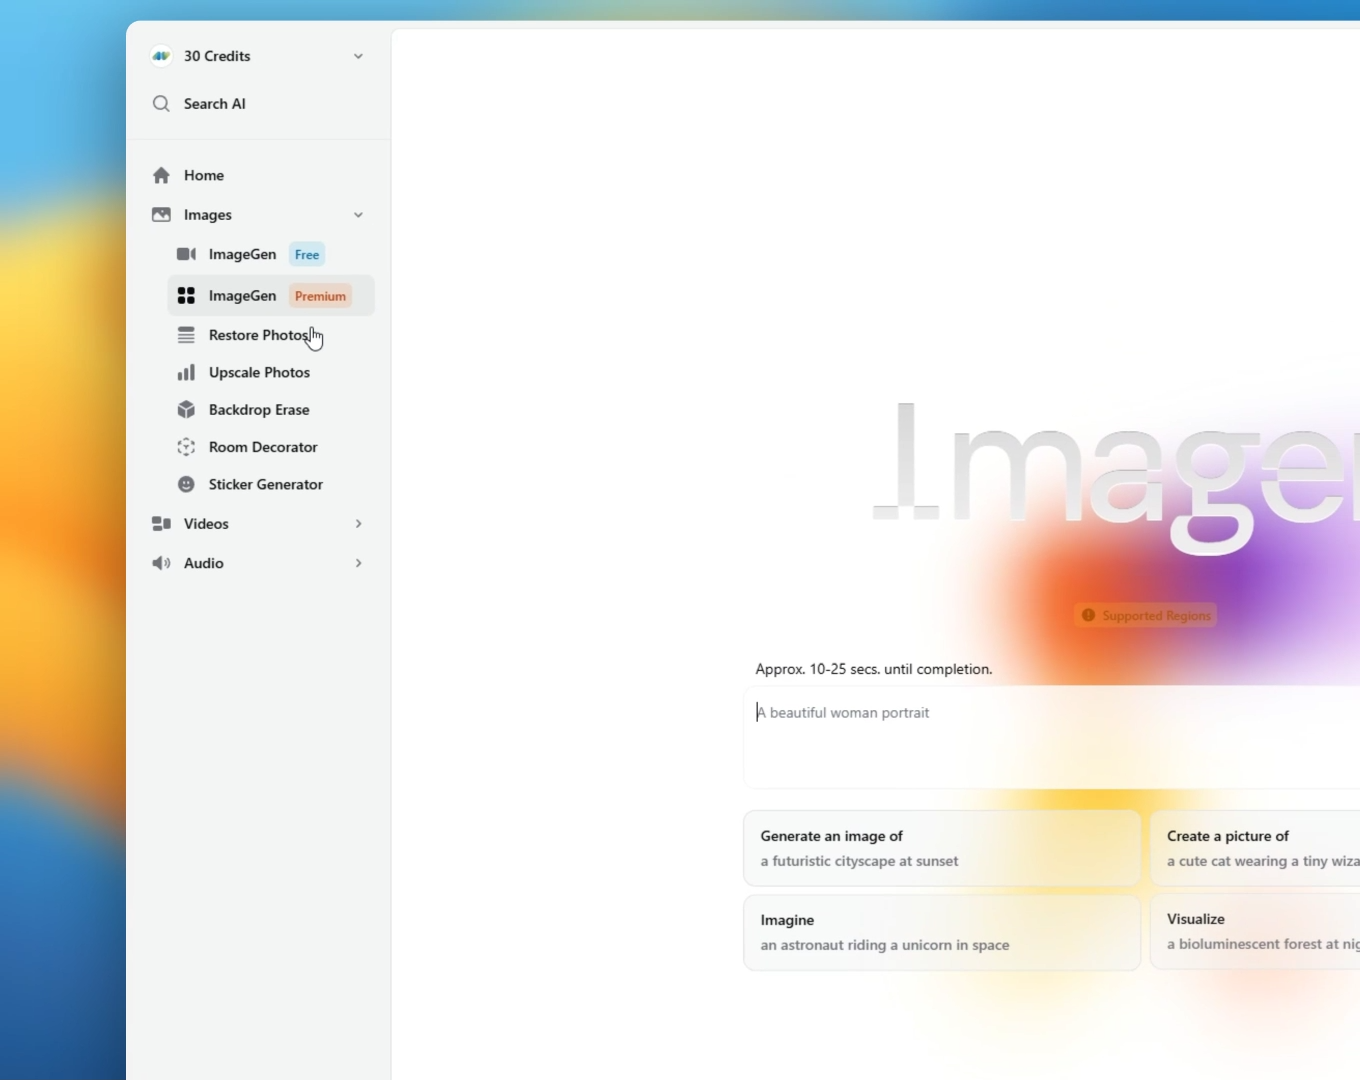Click the Free badge next to ImageGen
Screen dimensions: 1360x1080
click(x=307, y=255)
